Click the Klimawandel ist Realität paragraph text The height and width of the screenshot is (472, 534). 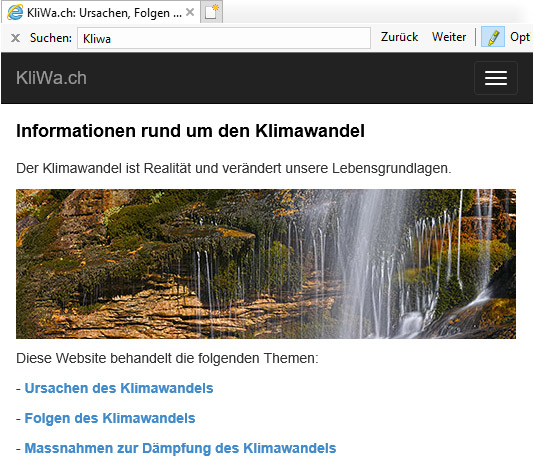[234, 168]
